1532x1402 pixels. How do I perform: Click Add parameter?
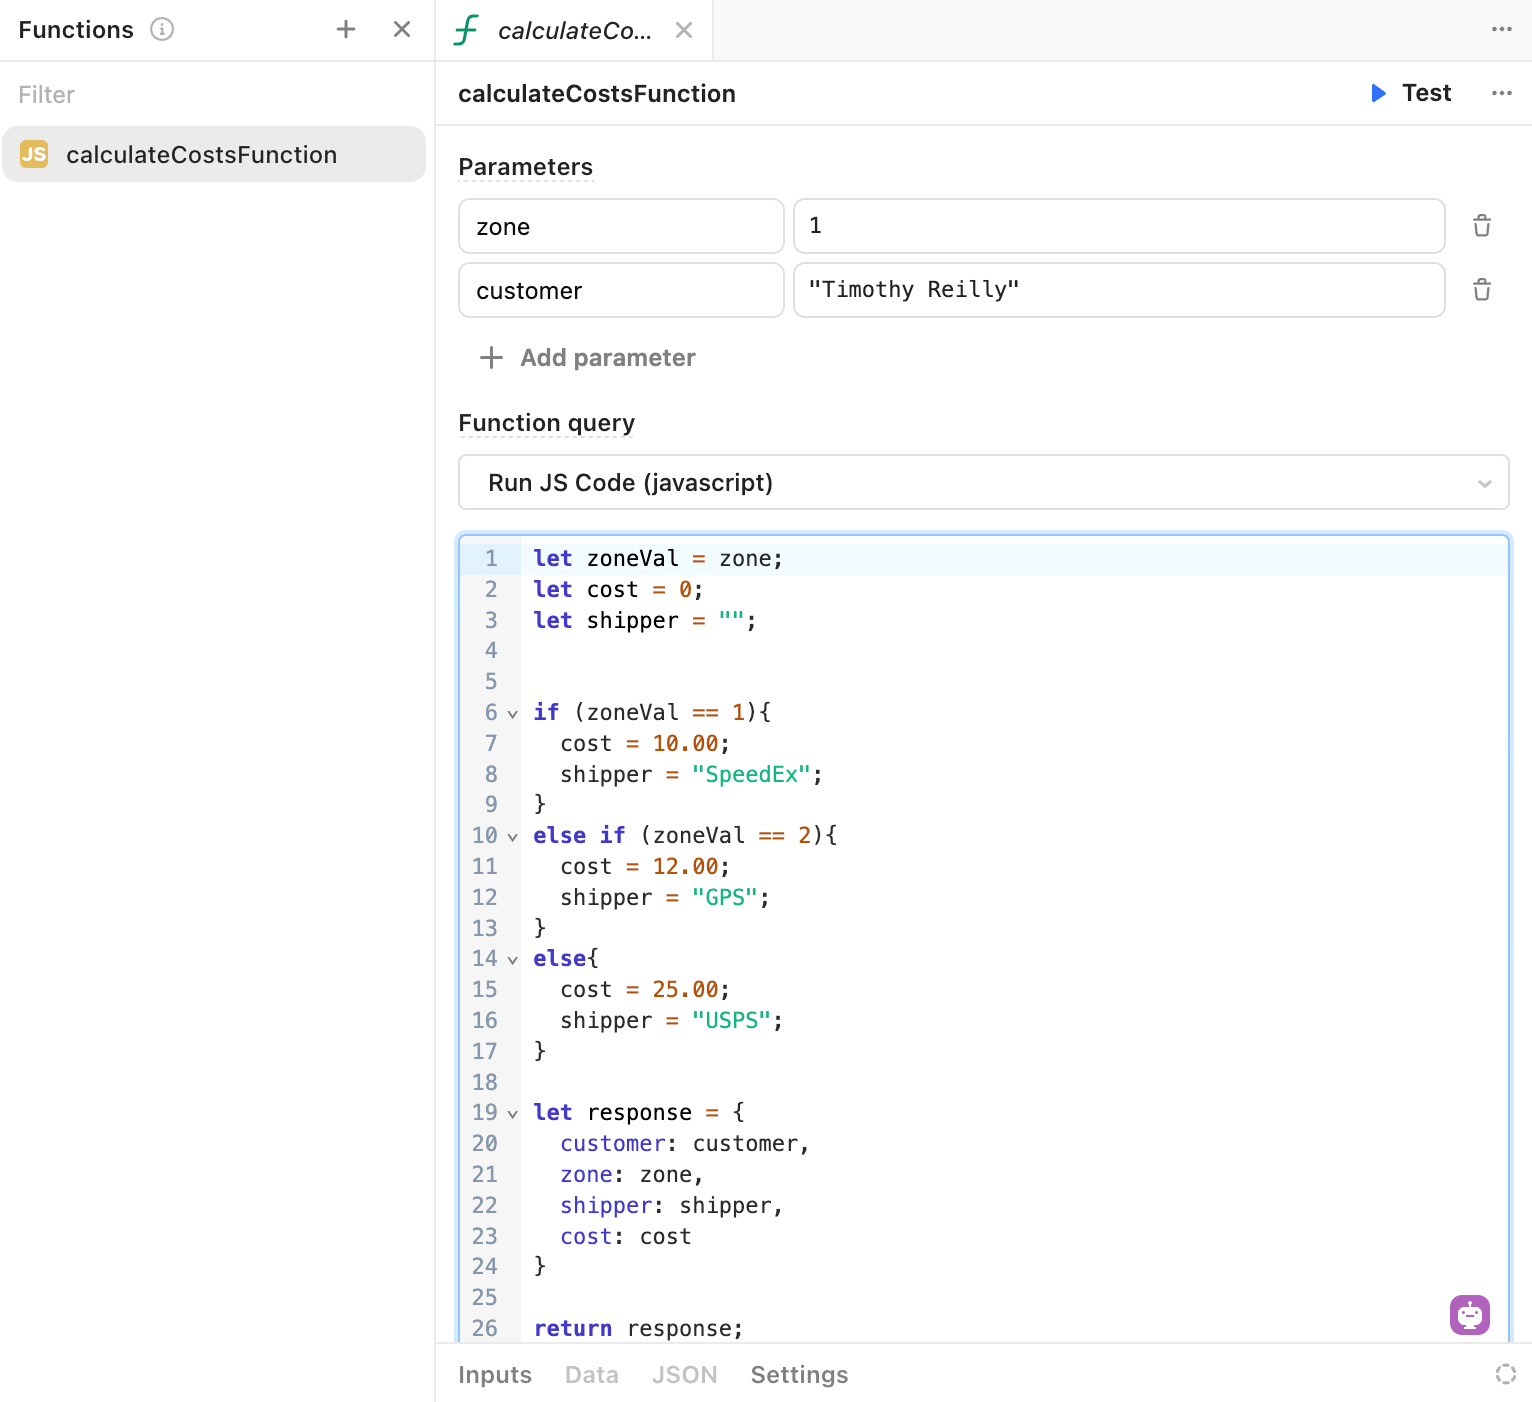click(588, 358)
